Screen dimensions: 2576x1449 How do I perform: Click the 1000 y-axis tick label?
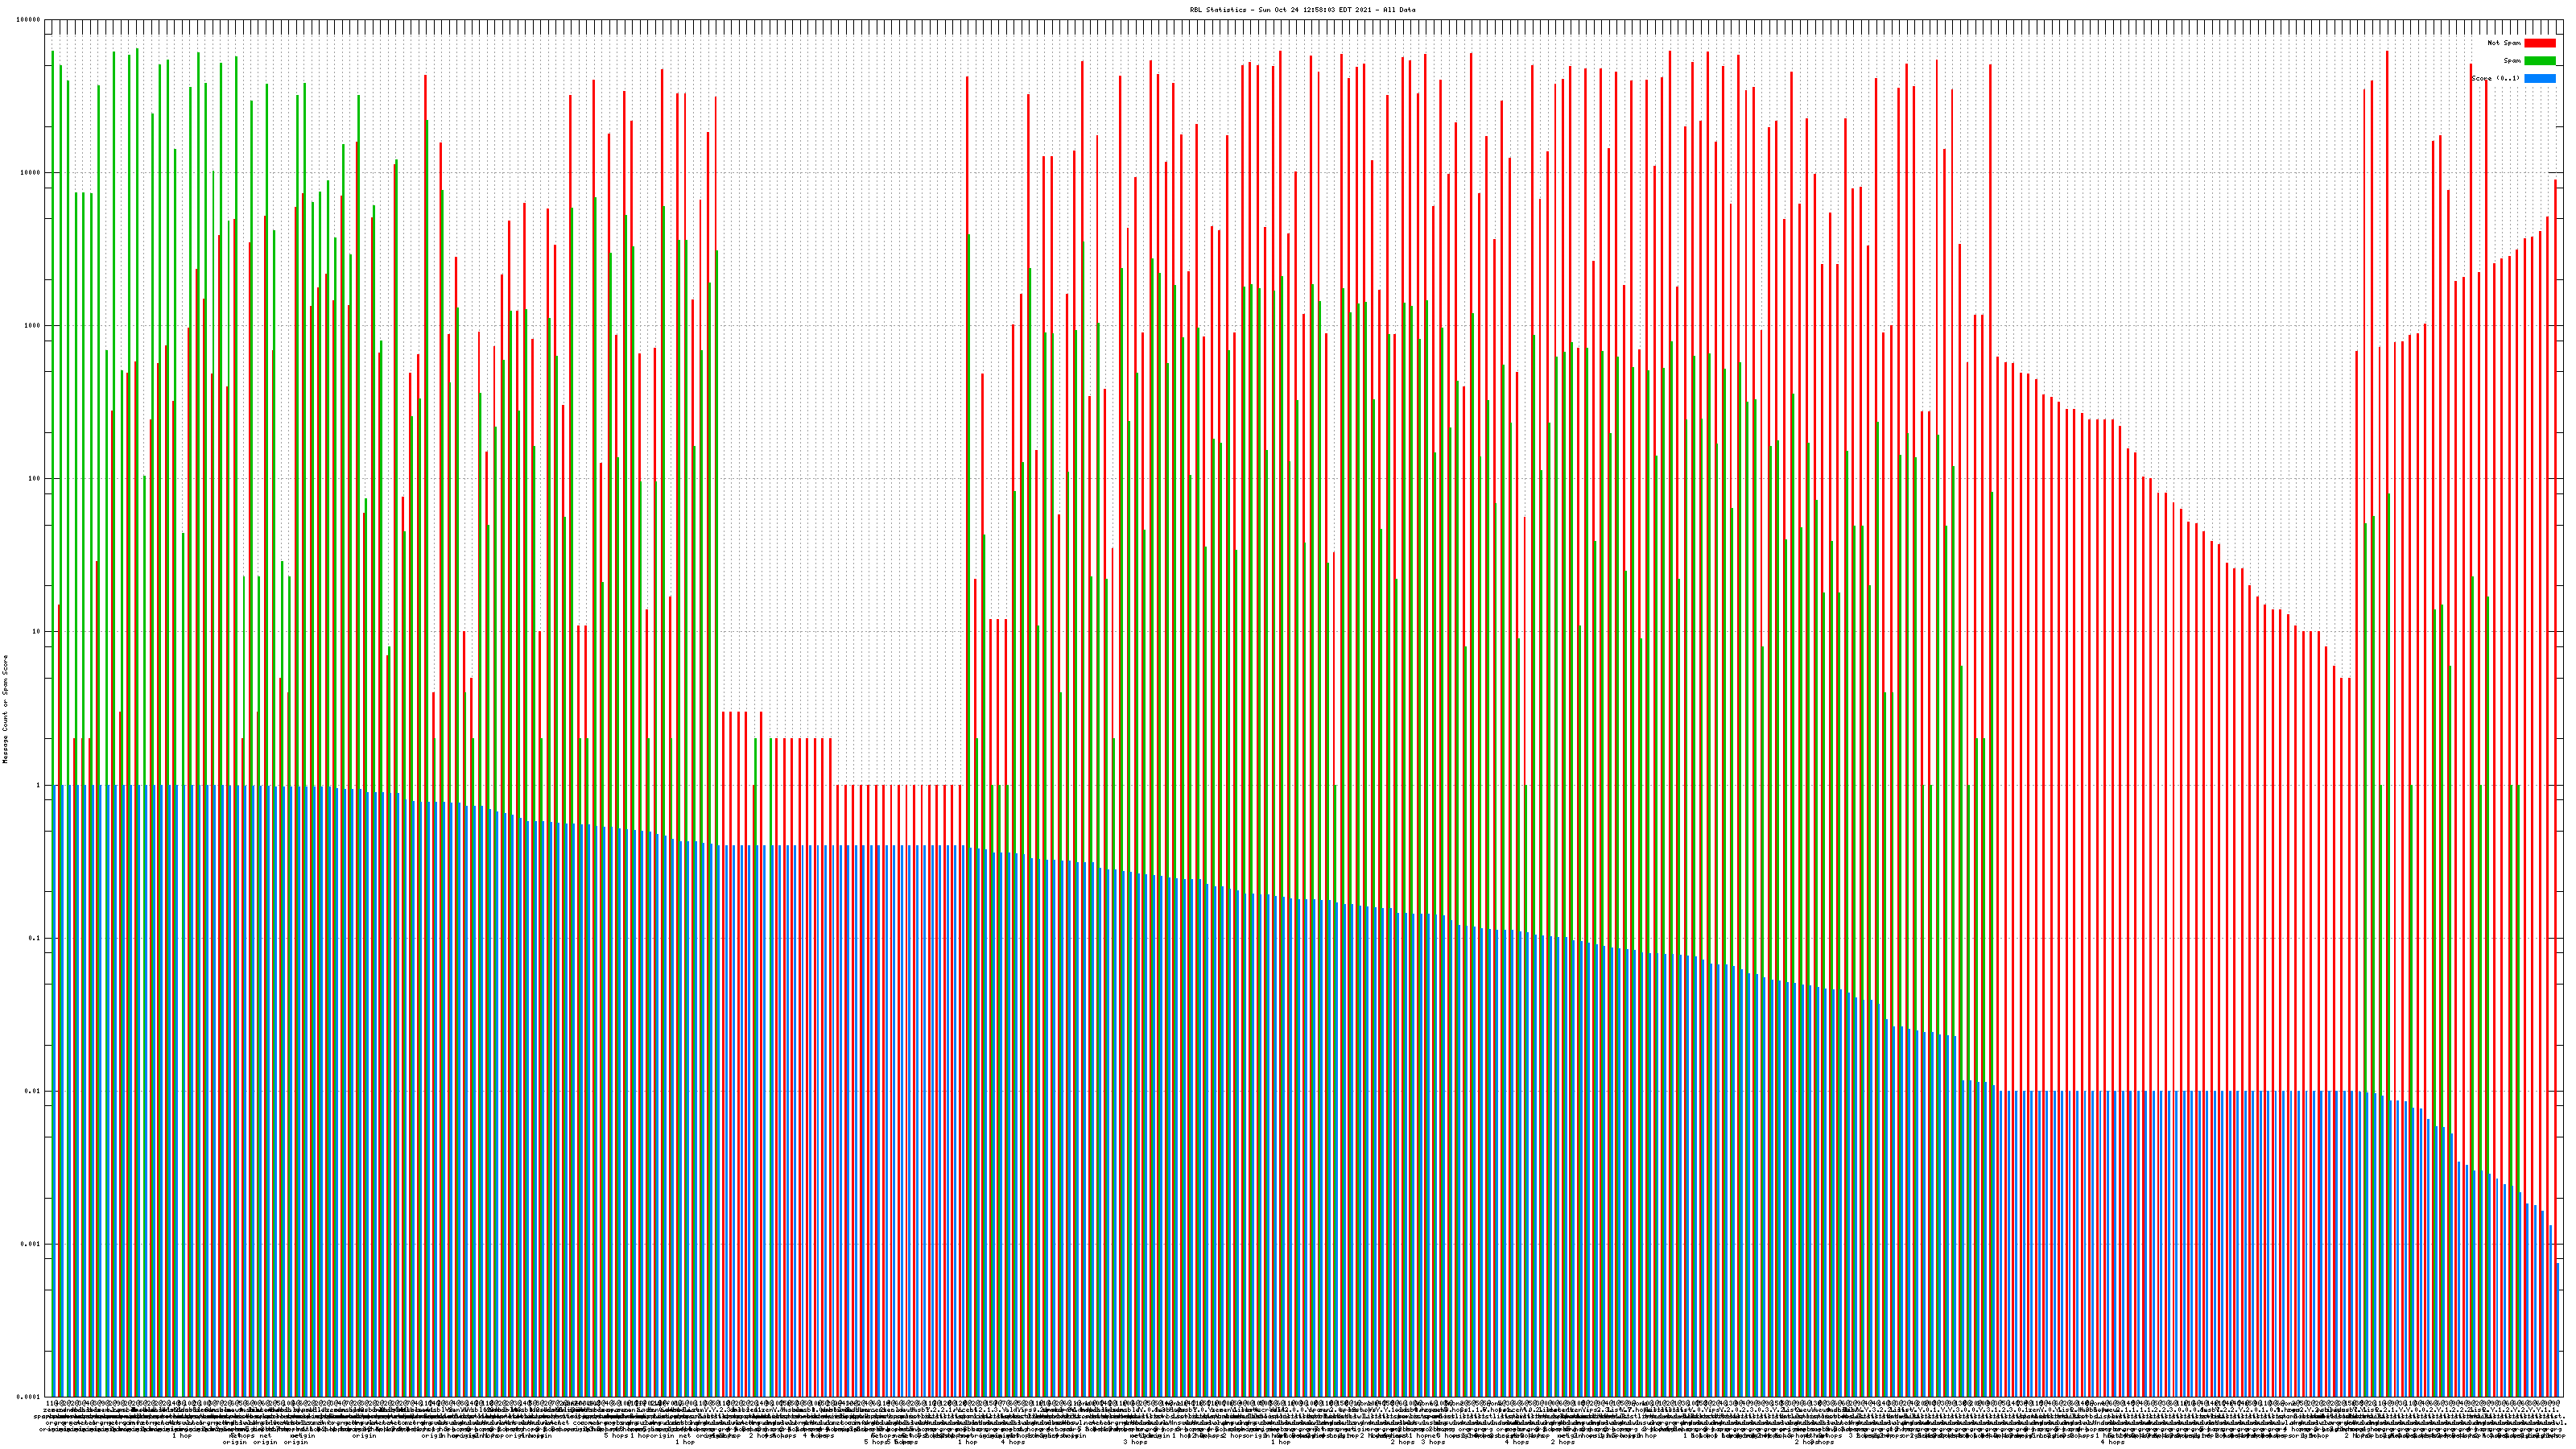click(33, 326)
